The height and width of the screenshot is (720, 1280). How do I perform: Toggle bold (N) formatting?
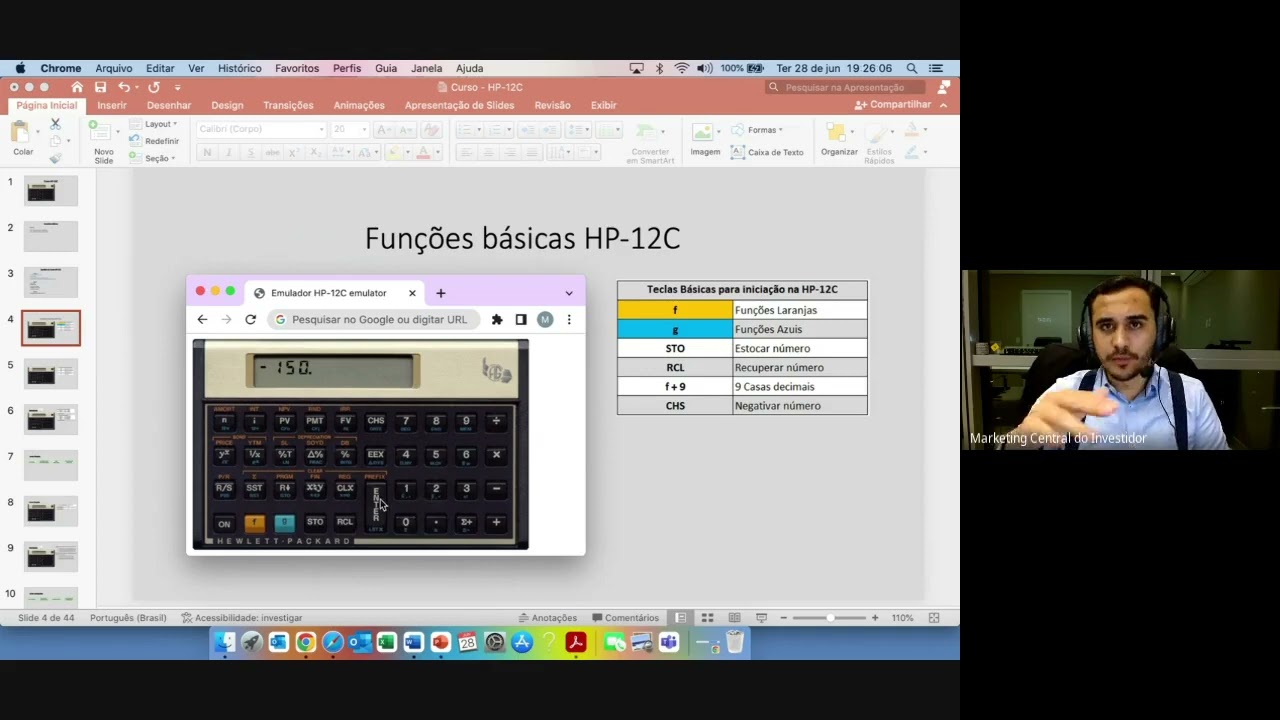point(207,153)
